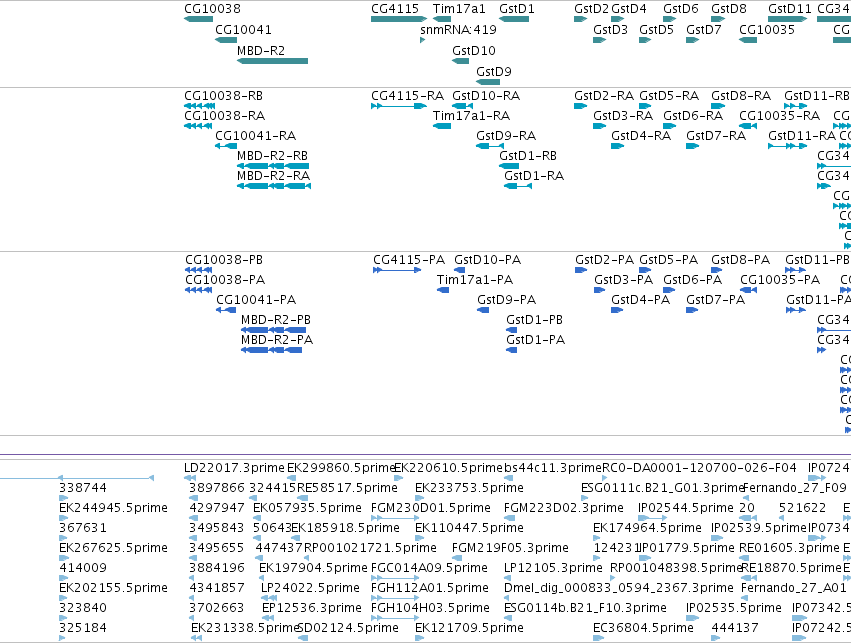Viewport: 851px width, 643px height.
Task: Click transcript Tim17a1-RA
Action: (x=471, y=116)
